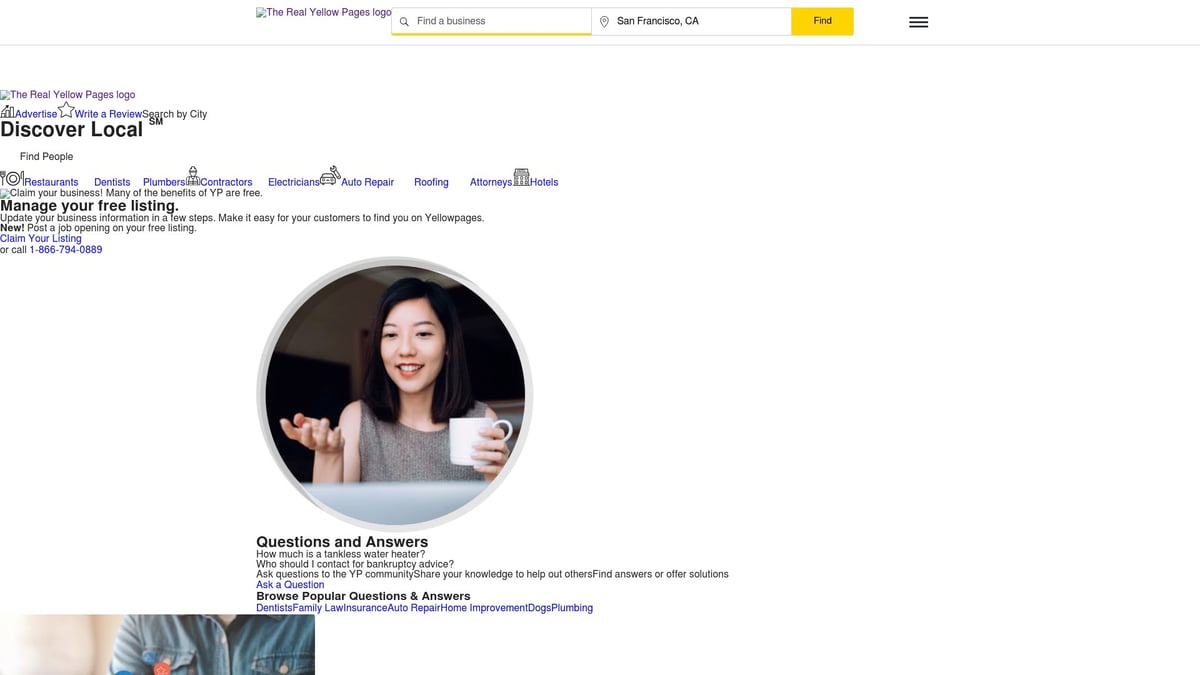Image resolution: width=1200 pixels, height=675 pixels.
Task: Click 'Who should I contact for bankruptcy advice?'
Action: pyautogui.click(x=355, y=564)
